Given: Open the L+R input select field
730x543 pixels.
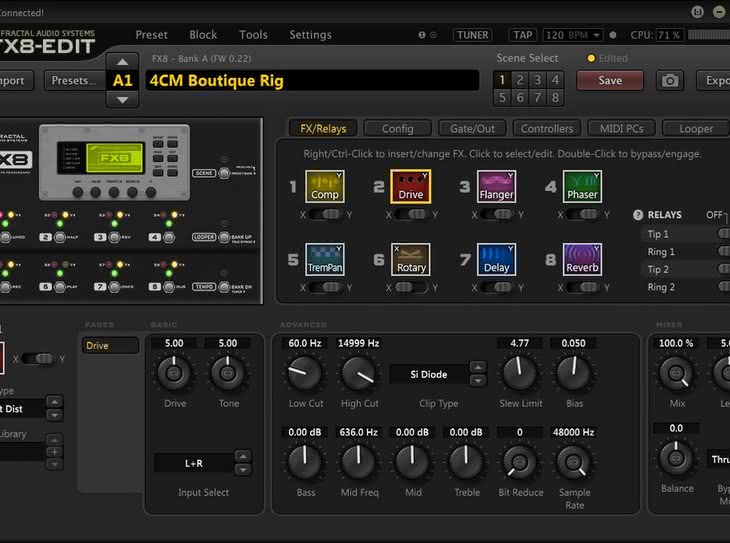Looking at the screenshot, I should (194, 463).
